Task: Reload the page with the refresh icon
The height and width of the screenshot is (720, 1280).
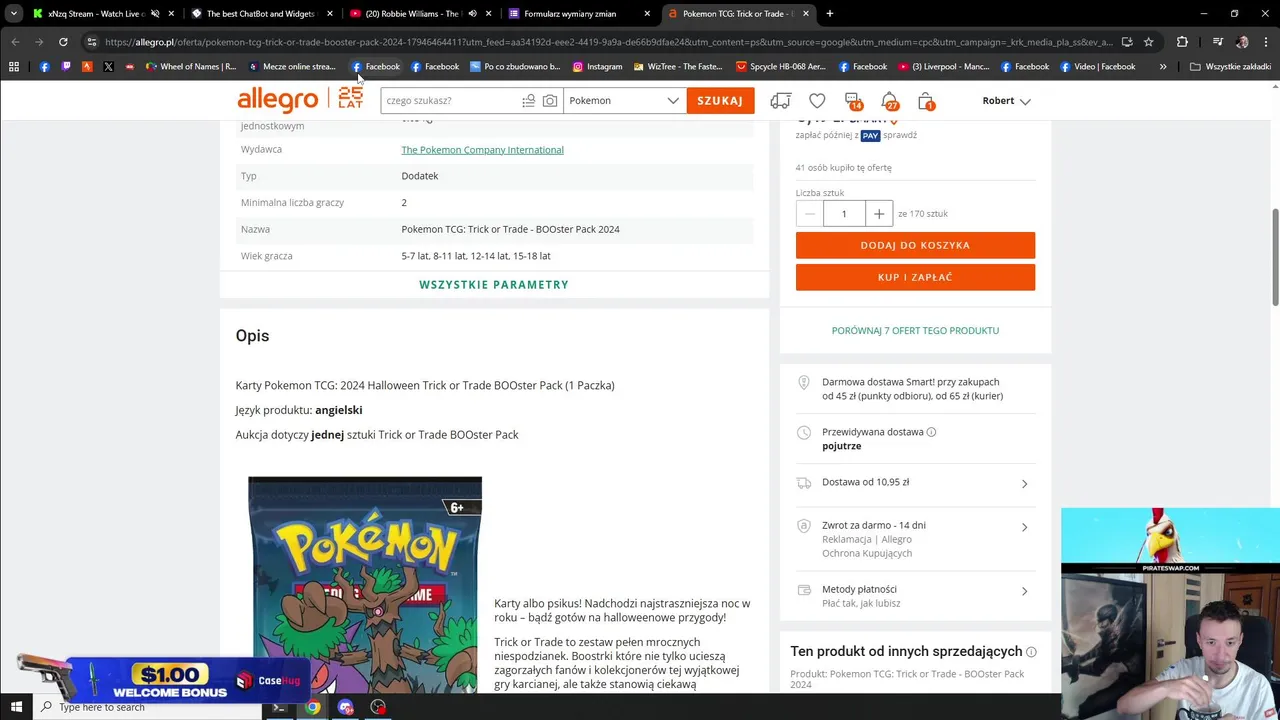Action: click(63, 42)
